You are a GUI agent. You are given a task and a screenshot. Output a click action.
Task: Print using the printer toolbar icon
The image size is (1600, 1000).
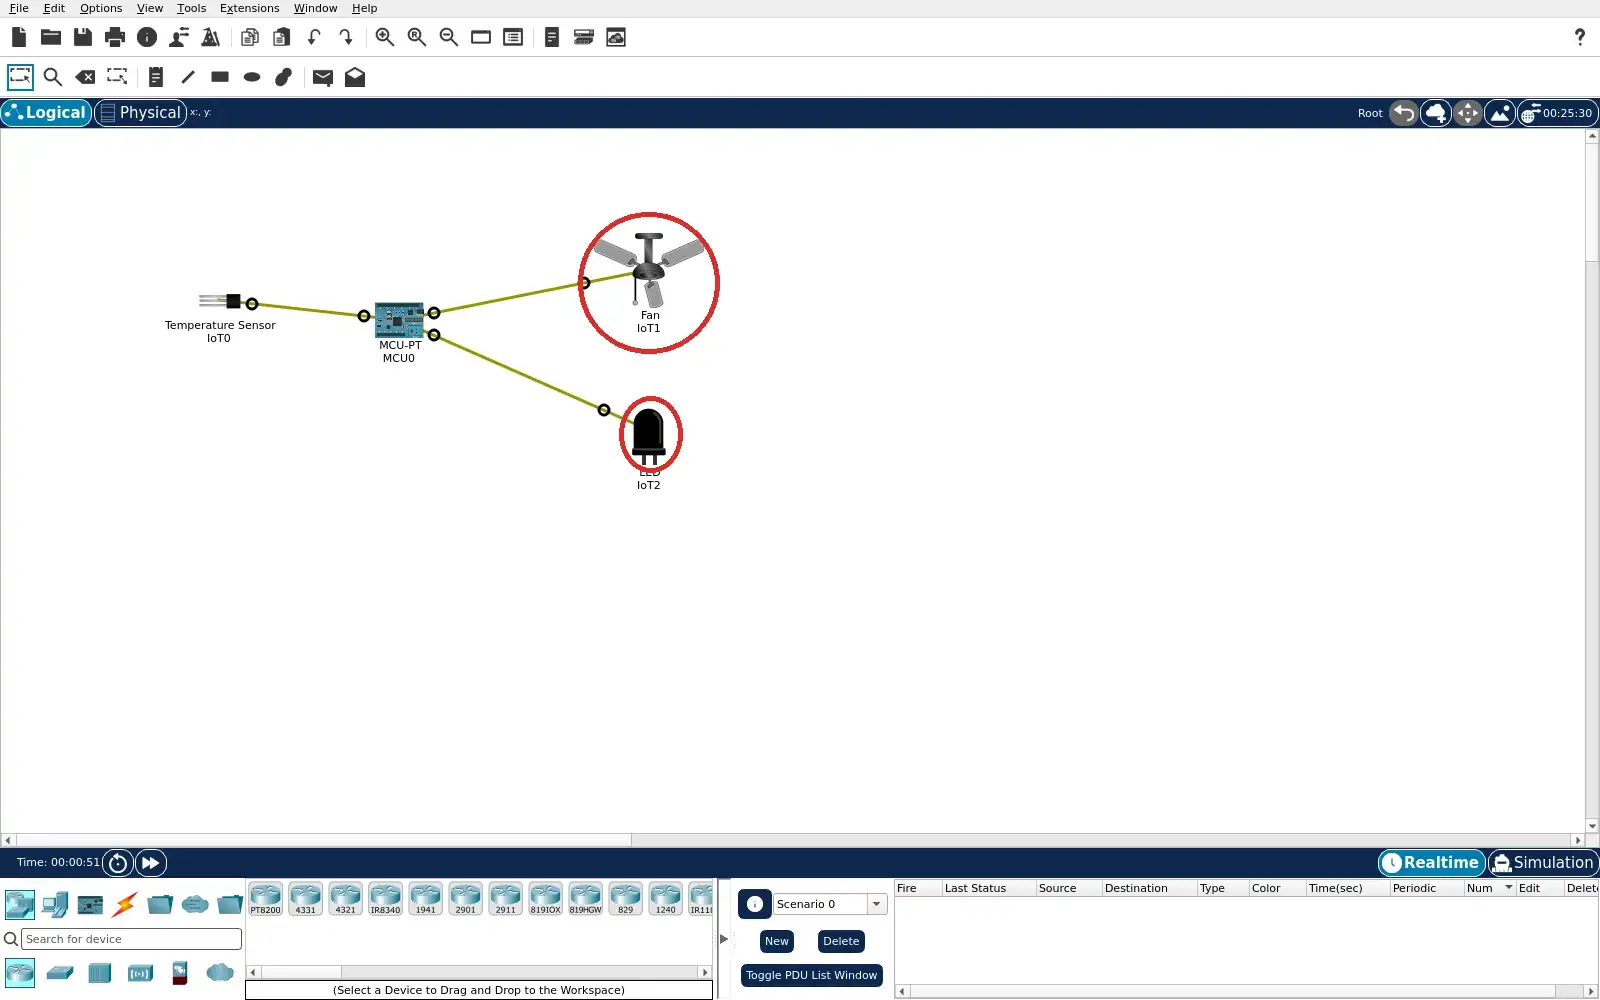coord(115,37)
